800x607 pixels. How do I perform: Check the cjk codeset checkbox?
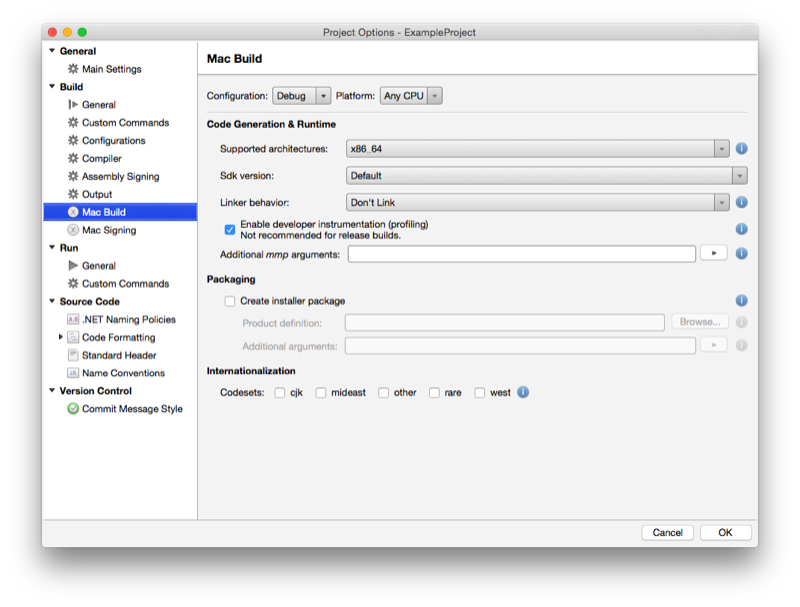click(280, 392)
